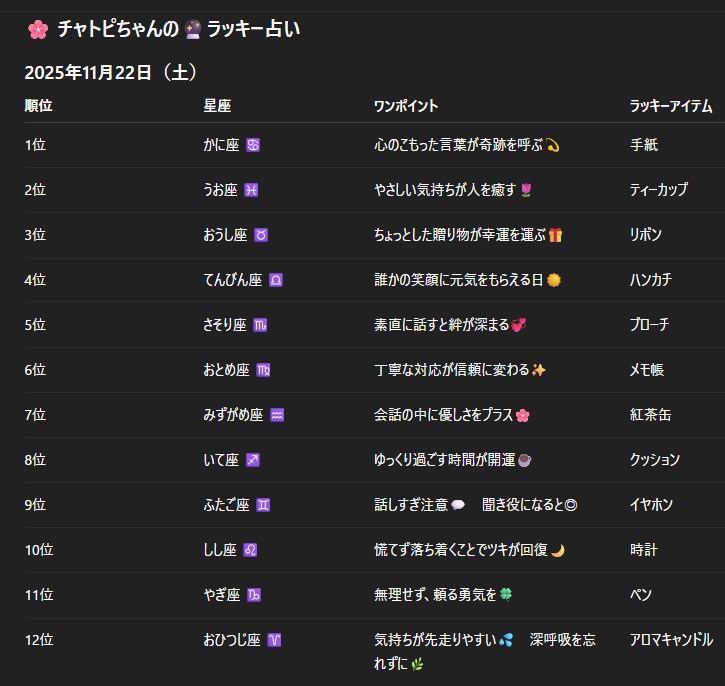The height and width of the screenshot is (686, 725).
Task: Click the gift box emoji in row 3
Action: (555, 235)
